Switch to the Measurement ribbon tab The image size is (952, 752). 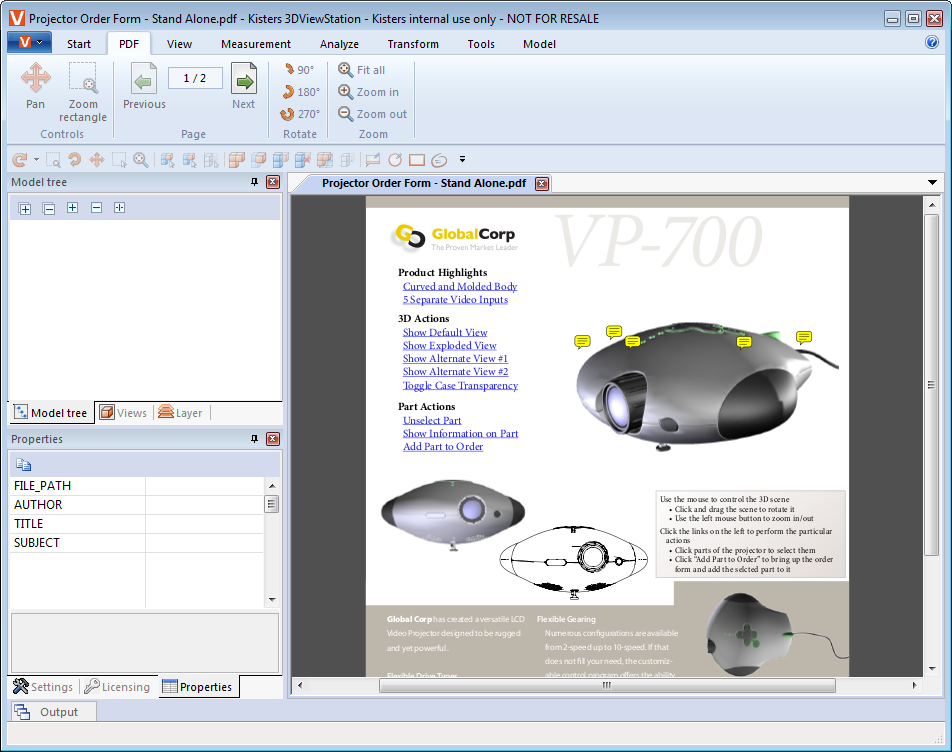click(x=256, y=44)
